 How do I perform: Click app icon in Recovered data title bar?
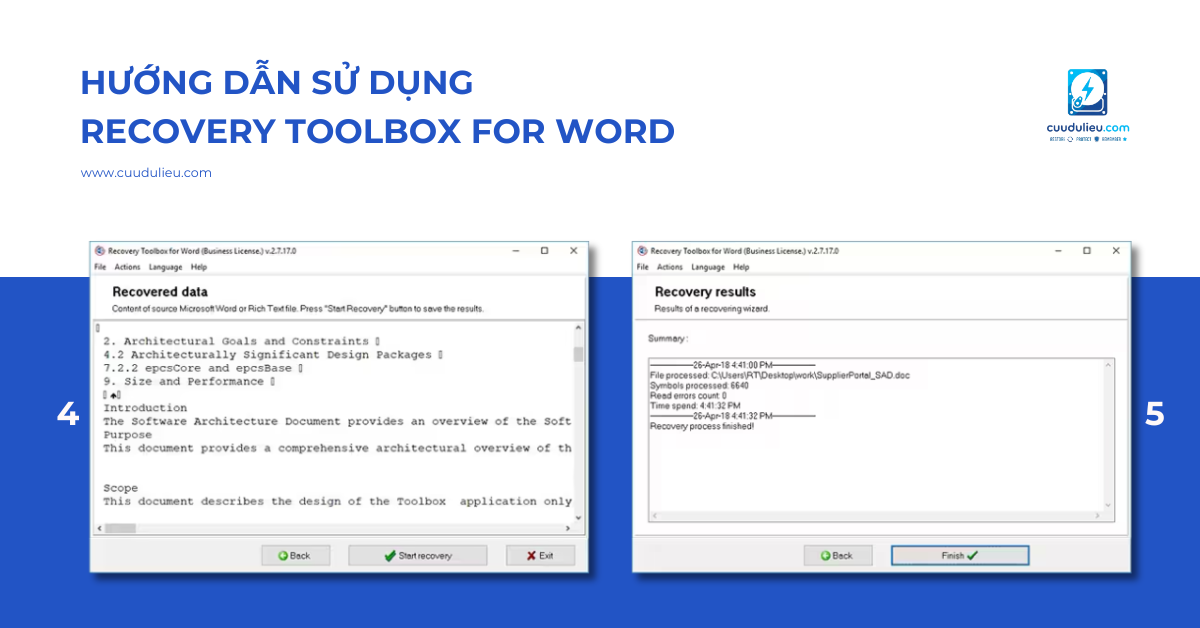100,250
